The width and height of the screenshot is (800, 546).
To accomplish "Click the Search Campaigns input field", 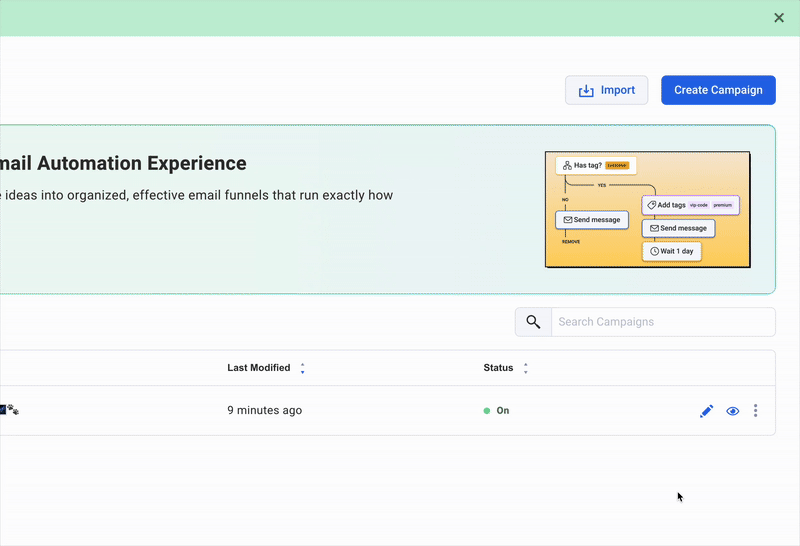I will [x=662, y=322].
